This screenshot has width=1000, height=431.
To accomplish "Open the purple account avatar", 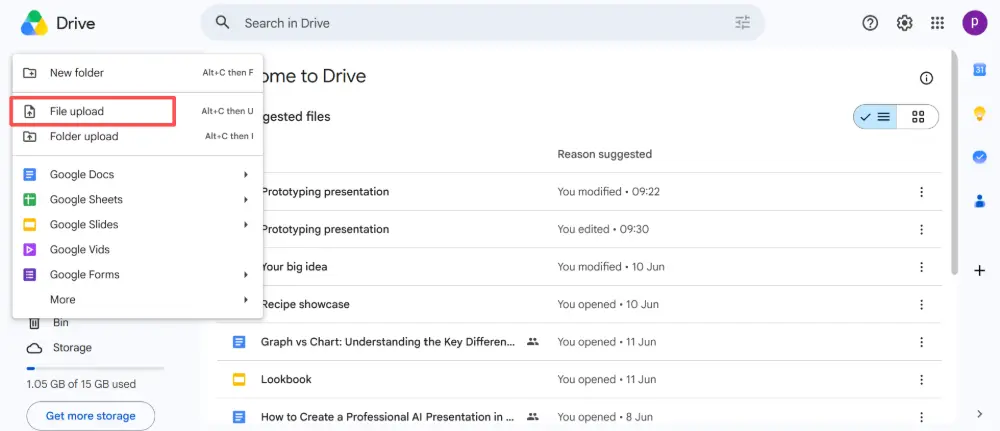I will (x=974, y=23).
